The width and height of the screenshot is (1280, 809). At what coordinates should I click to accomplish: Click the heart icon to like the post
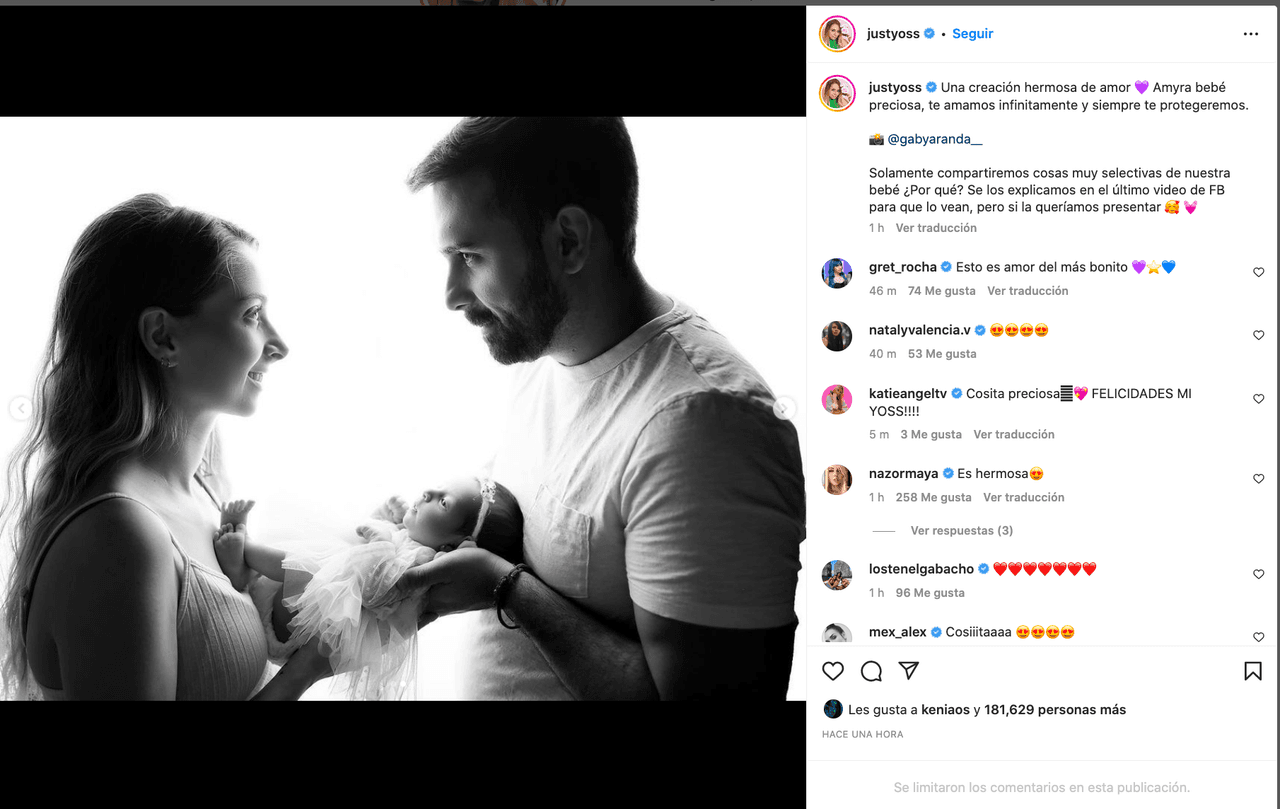pyautogui.click(x=833, y=671)
